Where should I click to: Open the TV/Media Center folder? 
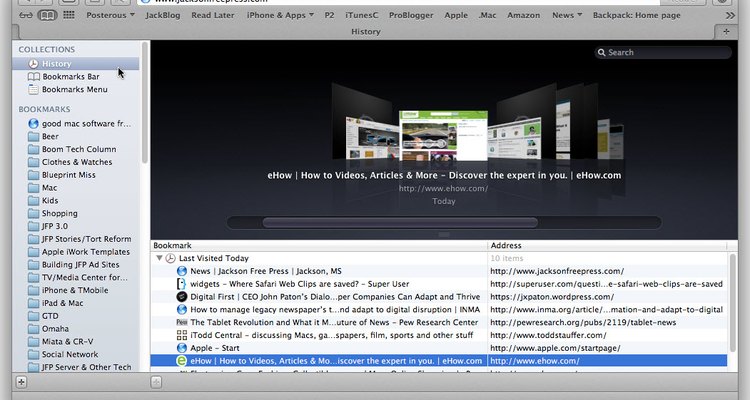[x=76, y=278]
